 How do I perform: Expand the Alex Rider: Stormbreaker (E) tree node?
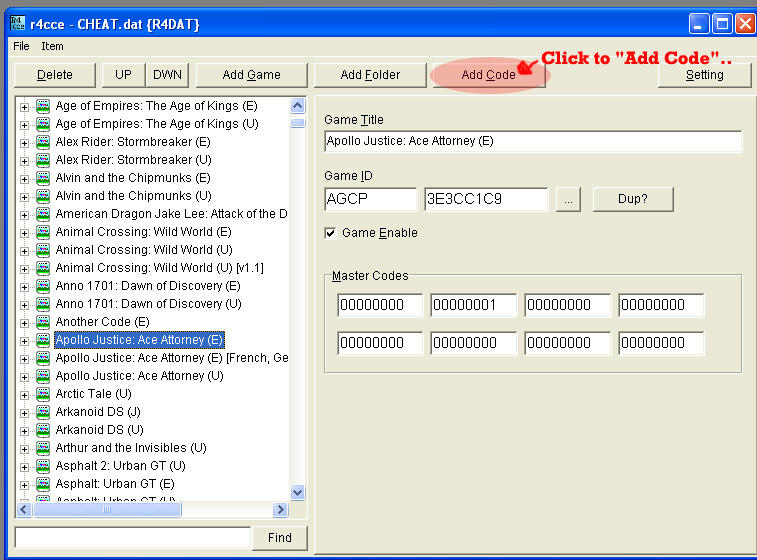[24, 143]
